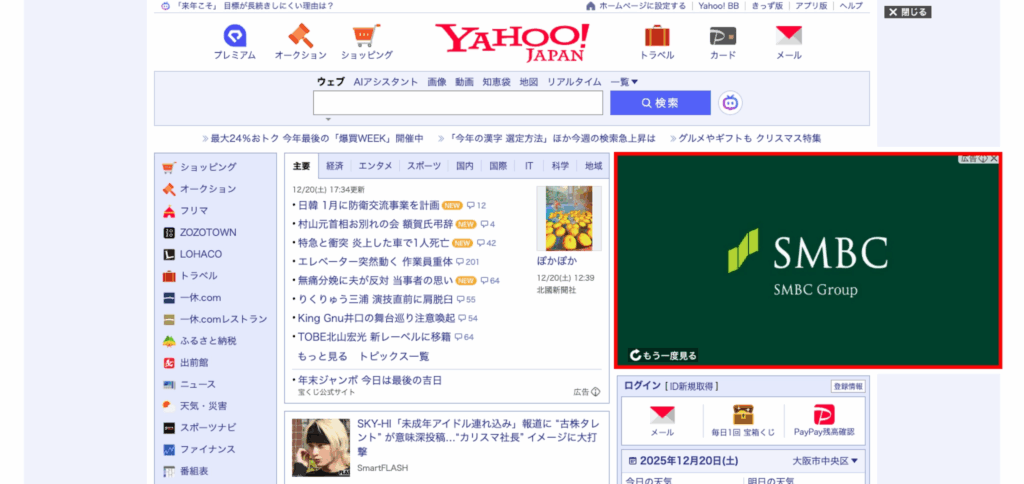1024x484 pixels.
Task: Select the スポーツ news tab
Action: tap(424, 166)
